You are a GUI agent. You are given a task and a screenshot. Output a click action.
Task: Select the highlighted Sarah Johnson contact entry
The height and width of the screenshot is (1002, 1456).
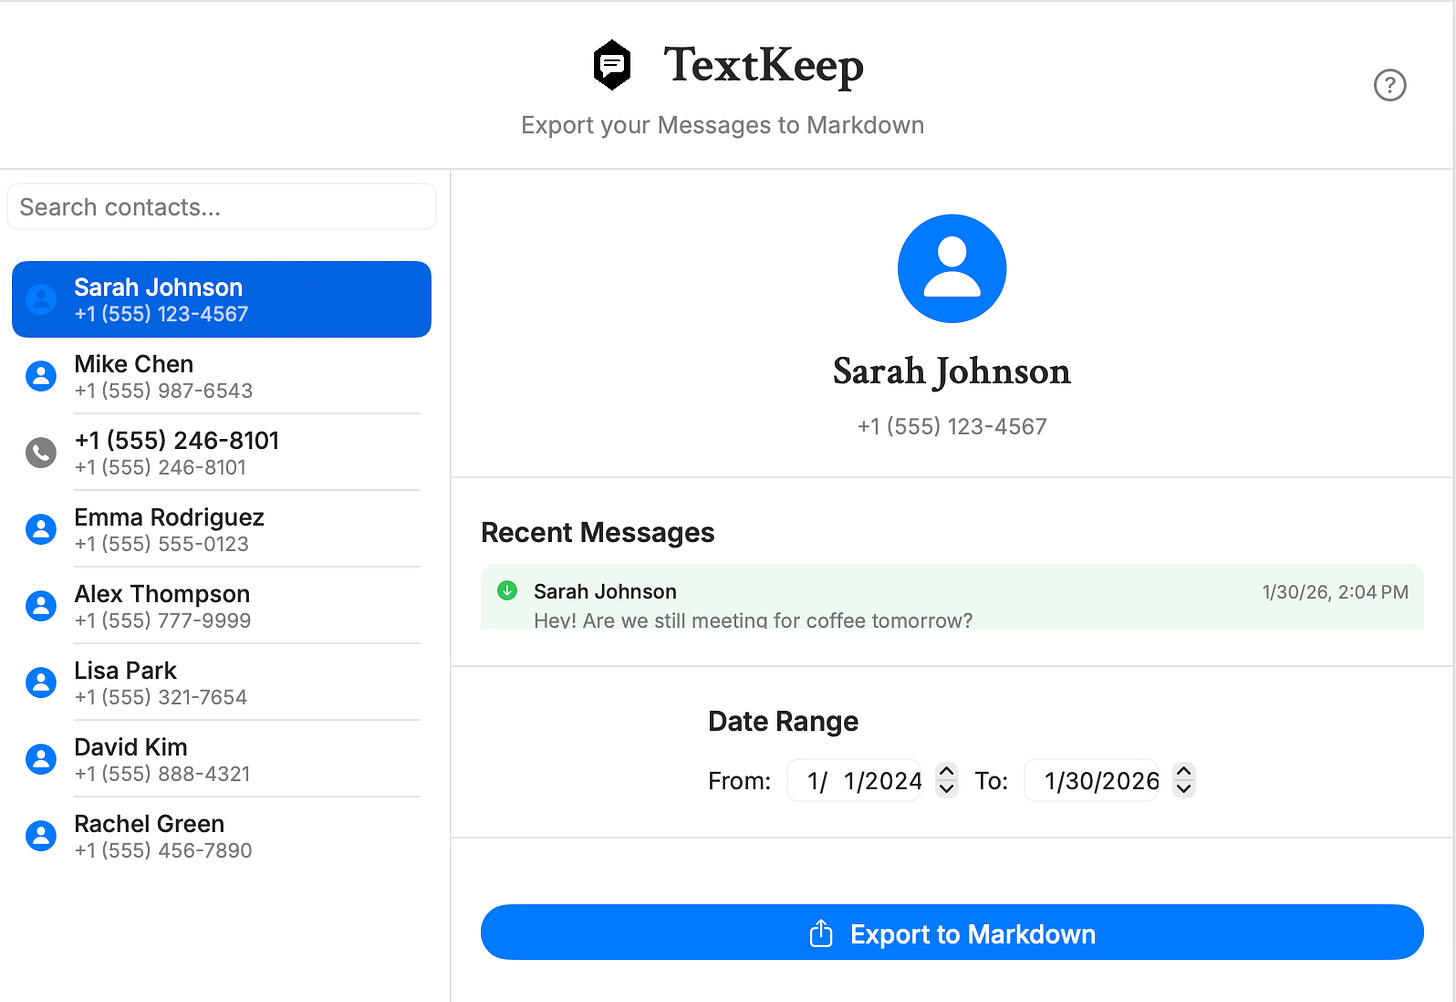click(221, 299)
